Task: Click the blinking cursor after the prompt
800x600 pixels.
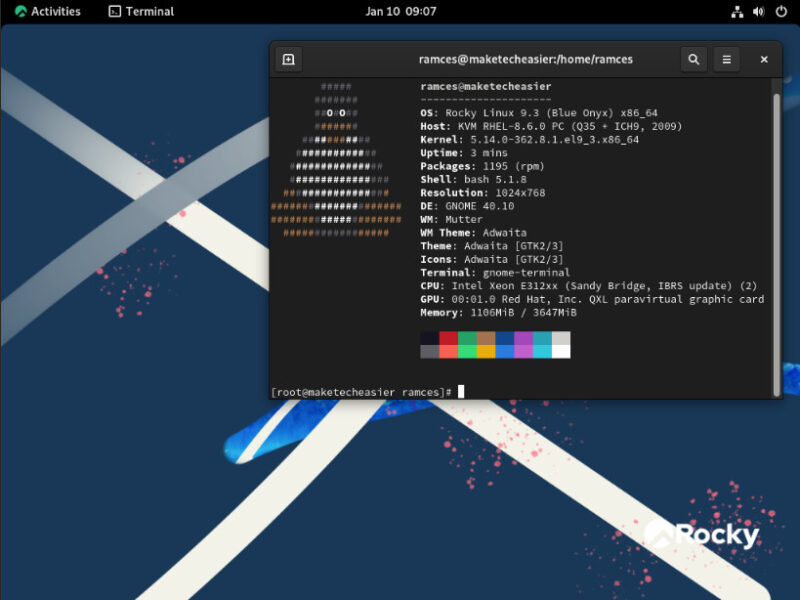Action: coord(461,390)
